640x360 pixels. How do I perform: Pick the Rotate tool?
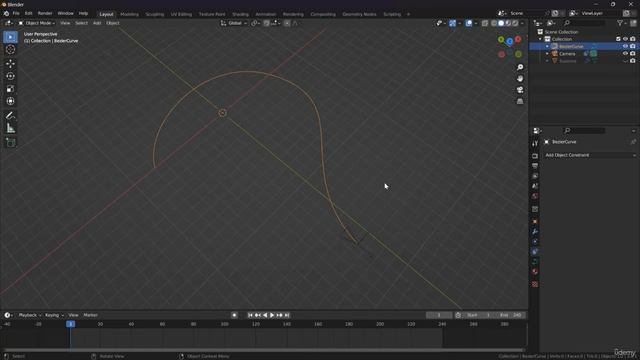(11, 76)
